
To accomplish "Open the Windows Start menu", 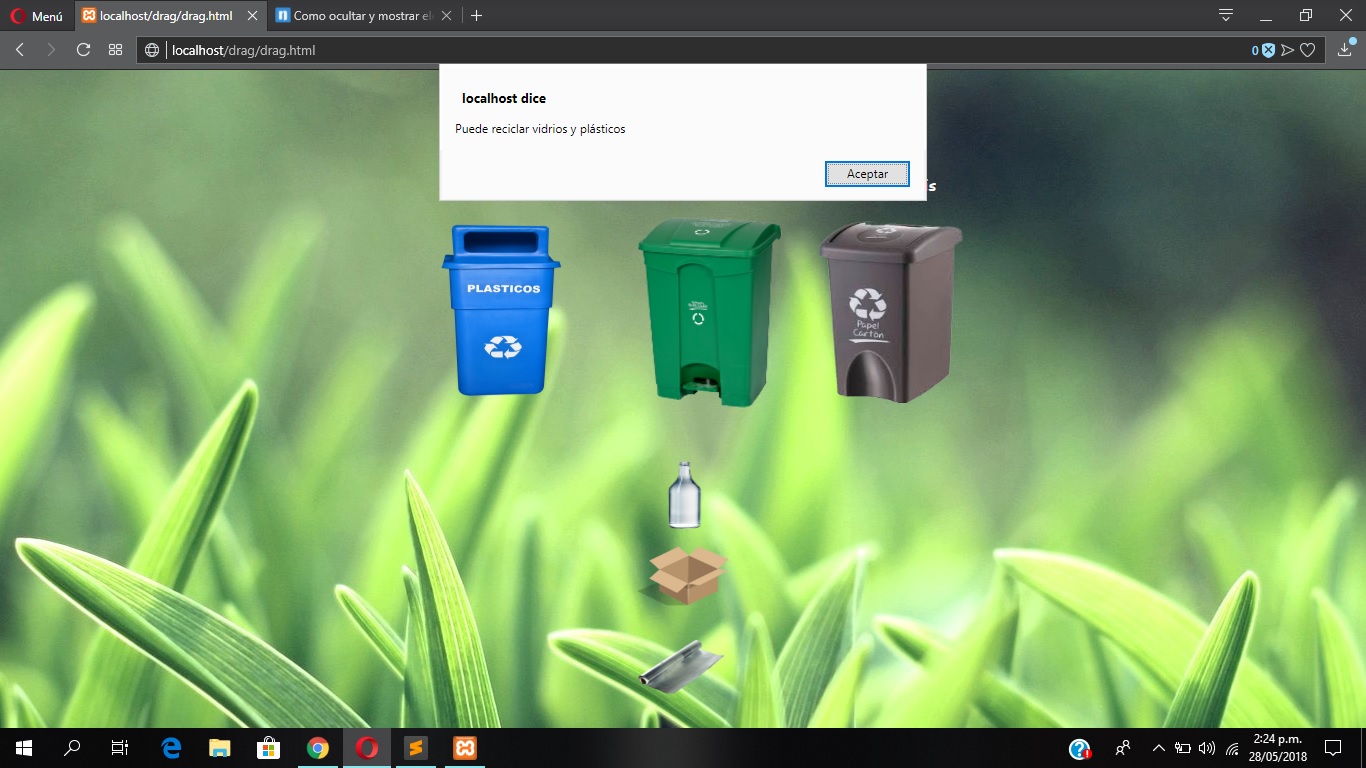I will click(x=24, y=748).
